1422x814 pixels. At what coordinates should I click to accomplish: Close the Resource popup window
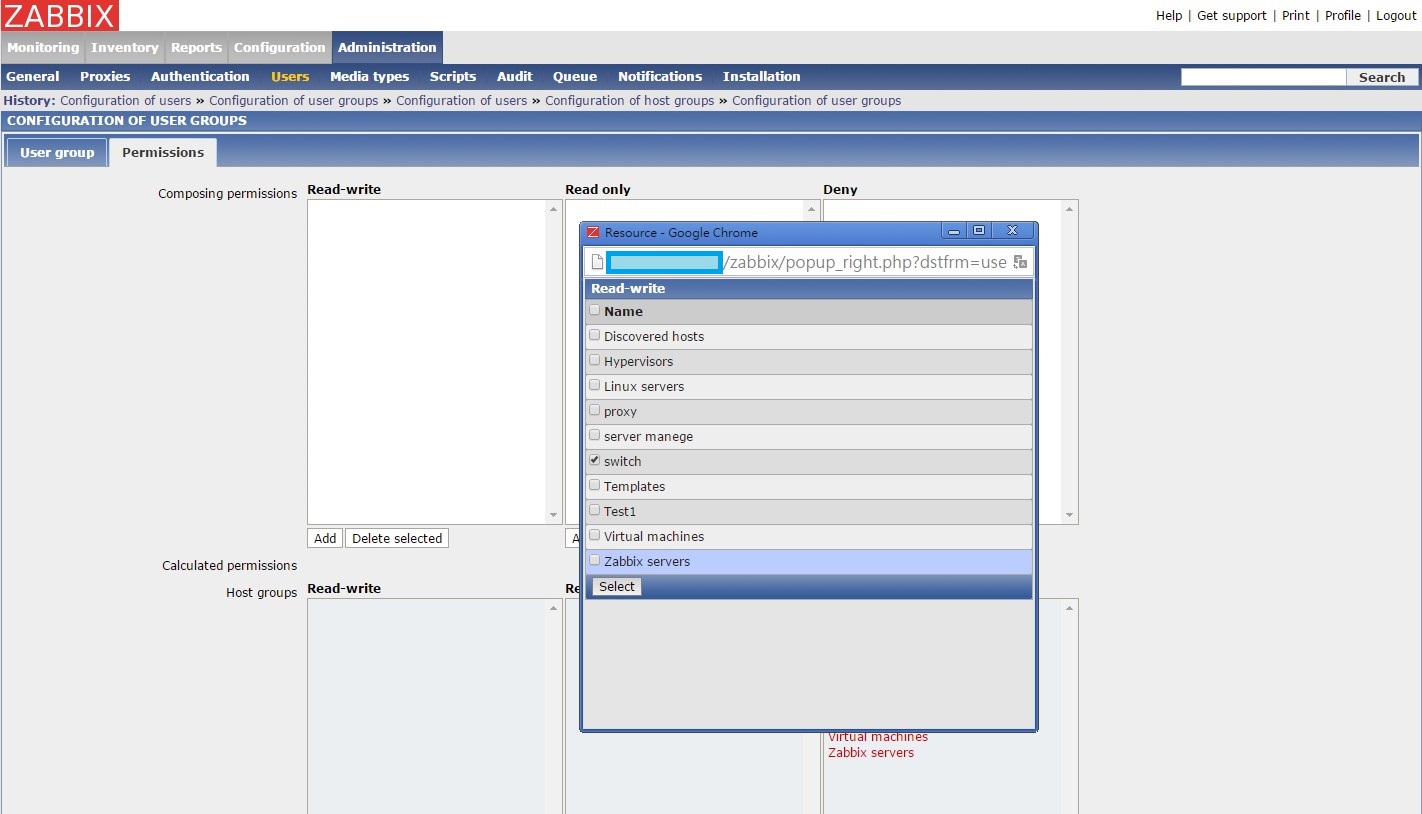pos(1012,231)
